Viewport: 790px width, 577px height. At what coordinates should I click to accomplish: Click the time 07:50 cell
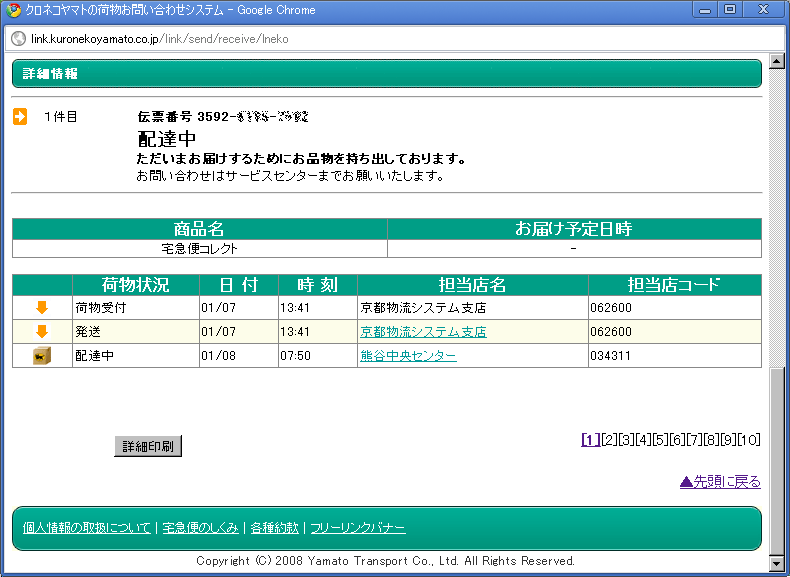tap(318, 356)
